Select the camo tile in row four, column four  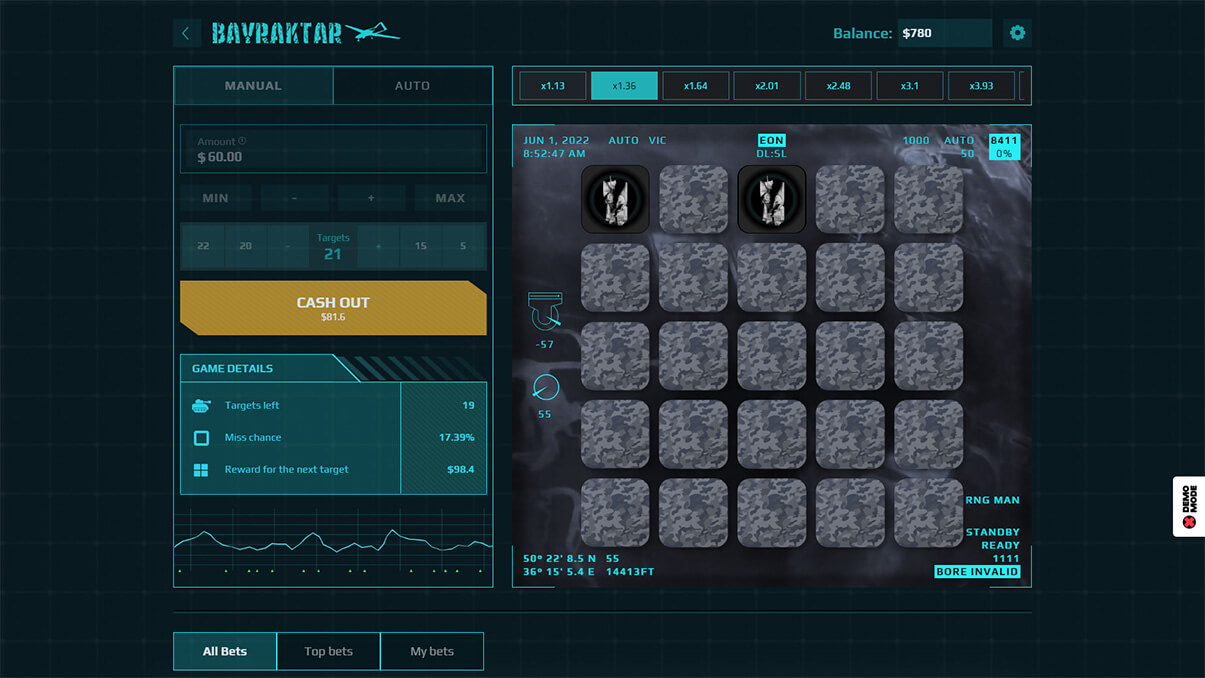coord(850,435)
